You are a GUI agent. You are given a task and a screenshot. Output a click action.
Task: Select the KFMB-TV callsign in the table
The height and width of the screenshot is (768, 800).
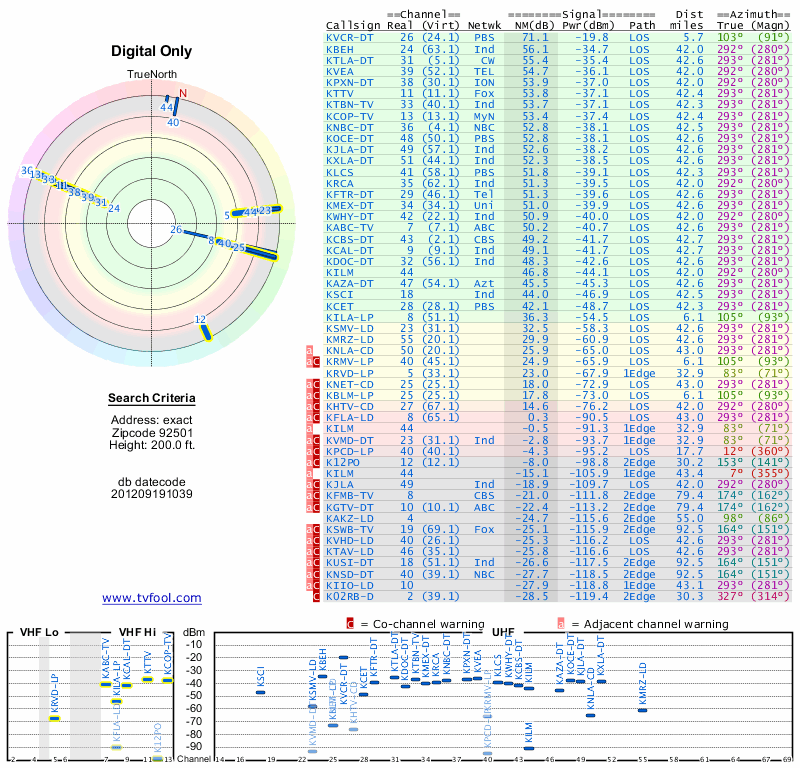coord(349,496)
